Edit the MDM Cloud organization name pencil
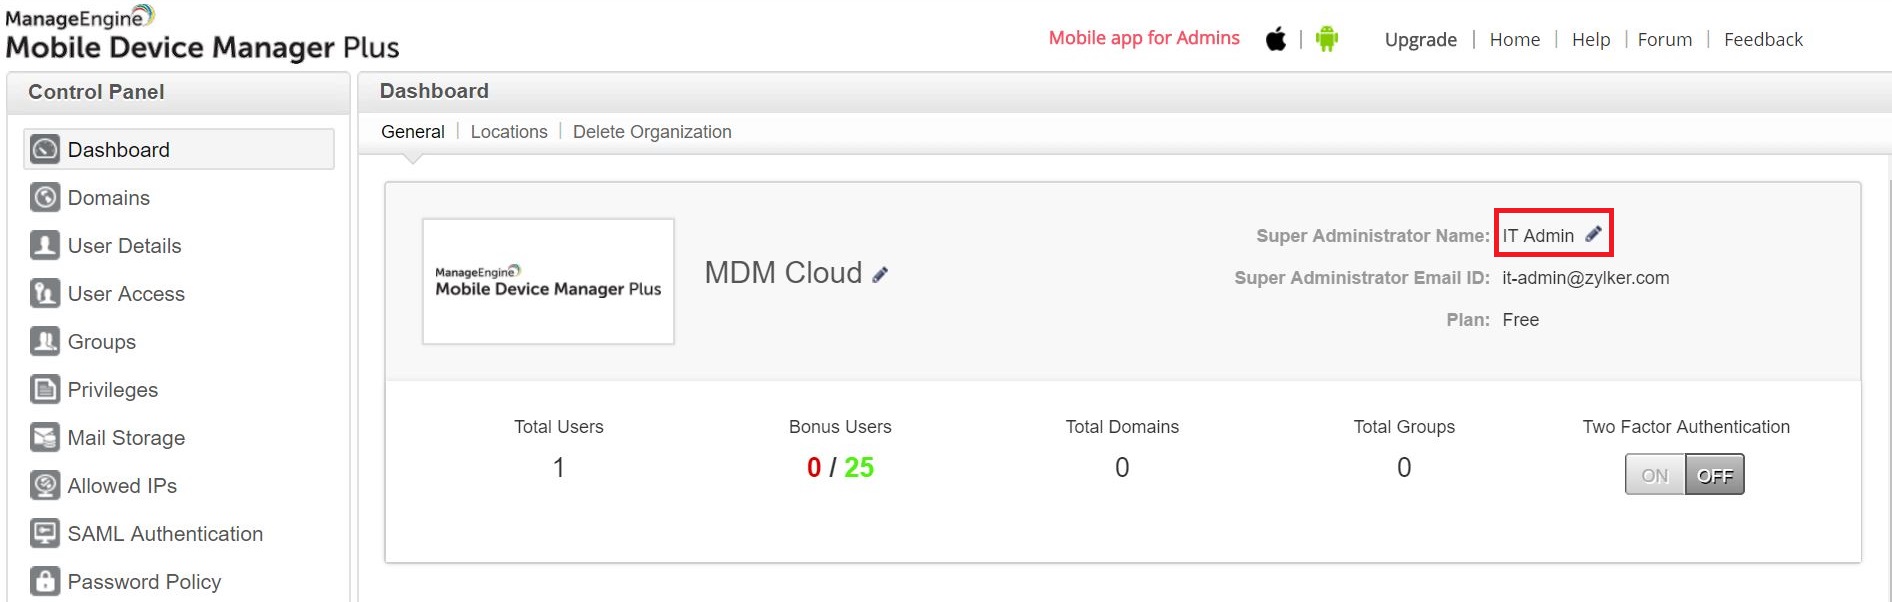1892x602 pixels. tap(880, 274)
